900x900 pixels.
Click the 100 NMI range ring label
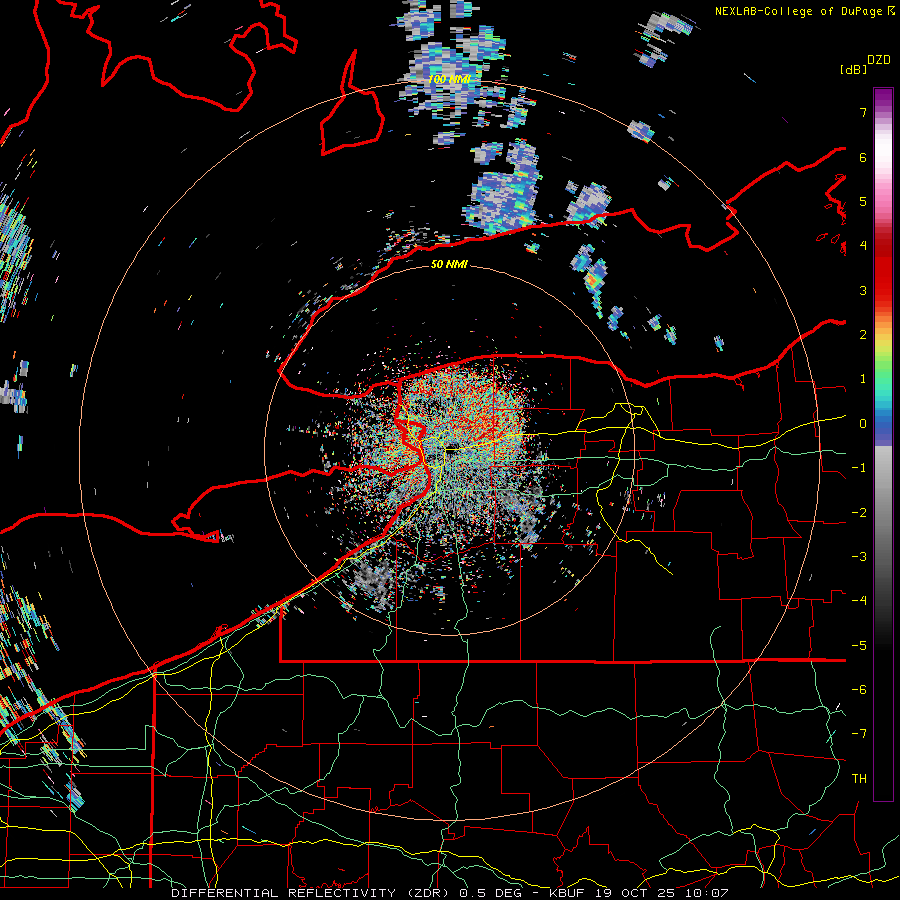click(449, 79)
